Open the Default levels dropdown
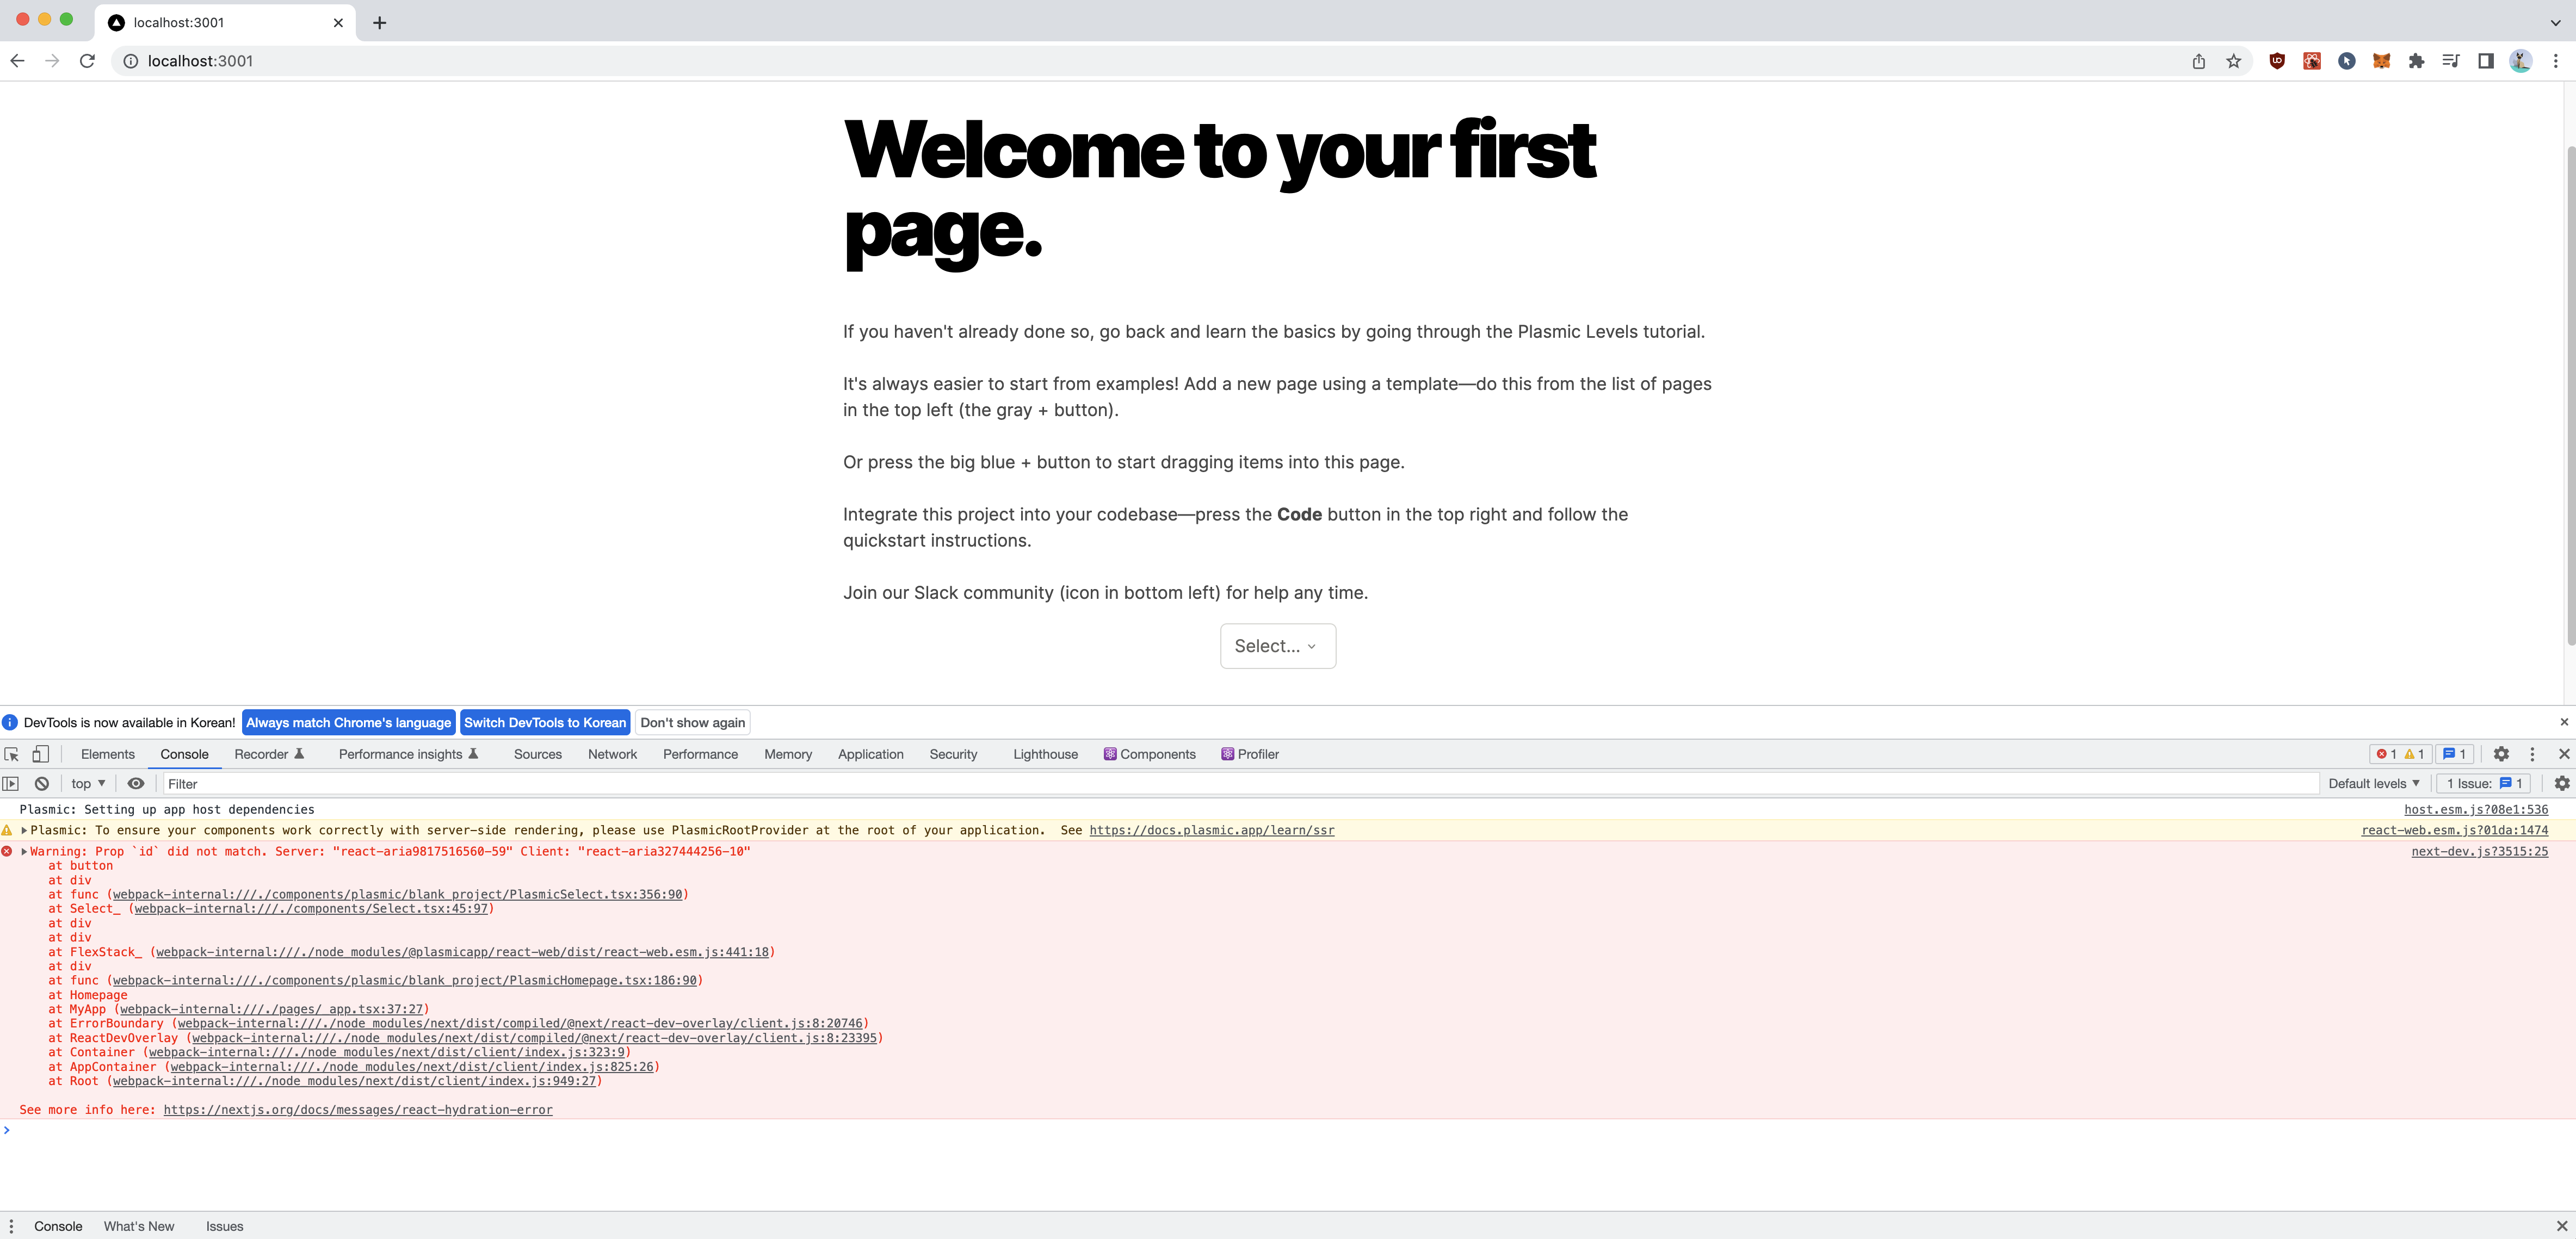 (2372, 784)
